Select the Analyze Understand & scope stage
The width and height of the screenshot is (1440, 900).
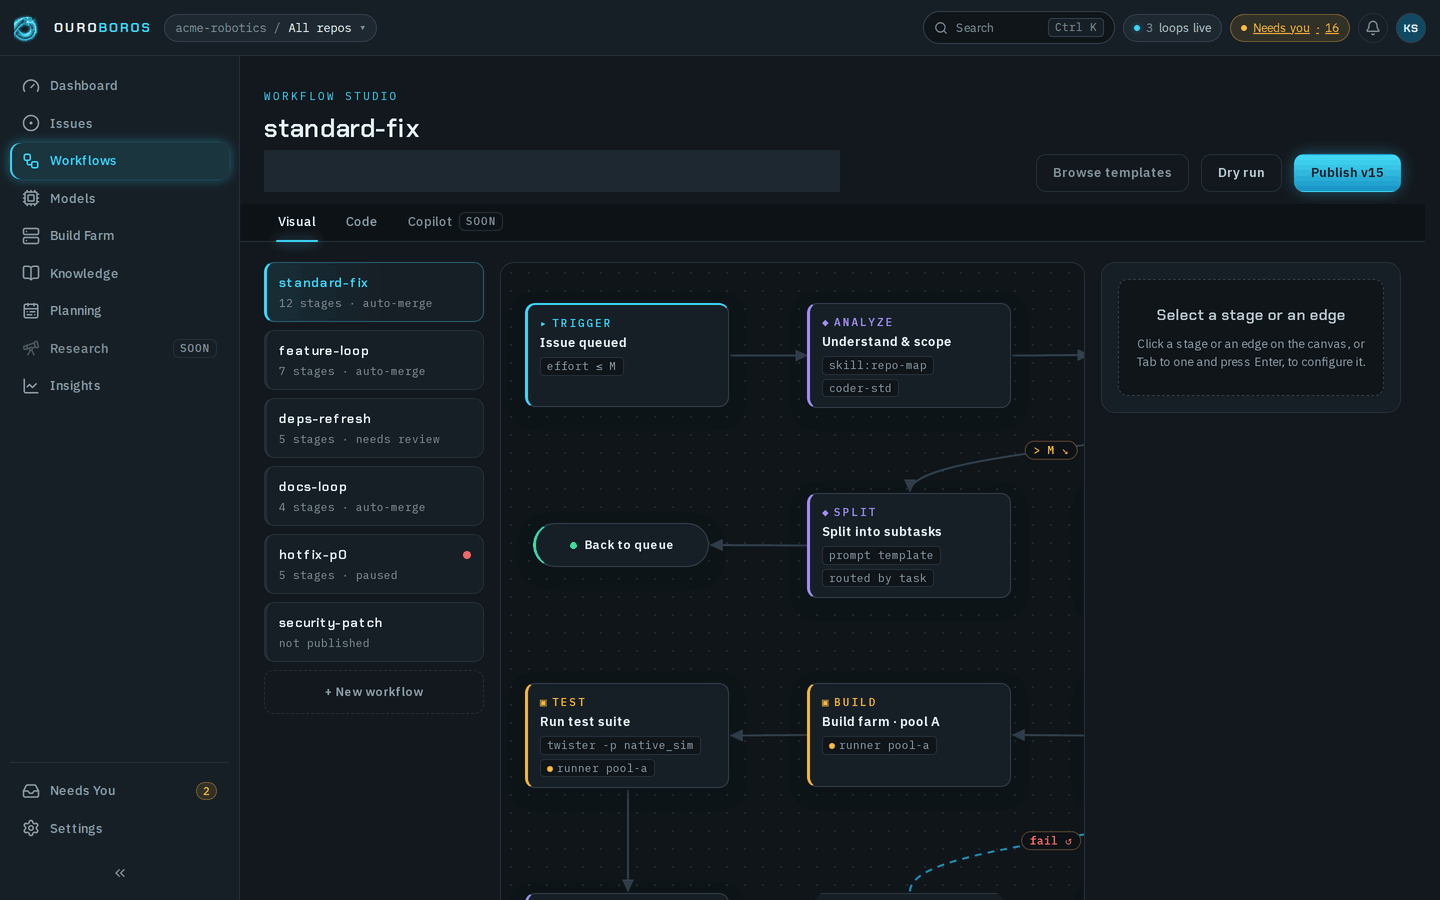click(x=909, y=355)
